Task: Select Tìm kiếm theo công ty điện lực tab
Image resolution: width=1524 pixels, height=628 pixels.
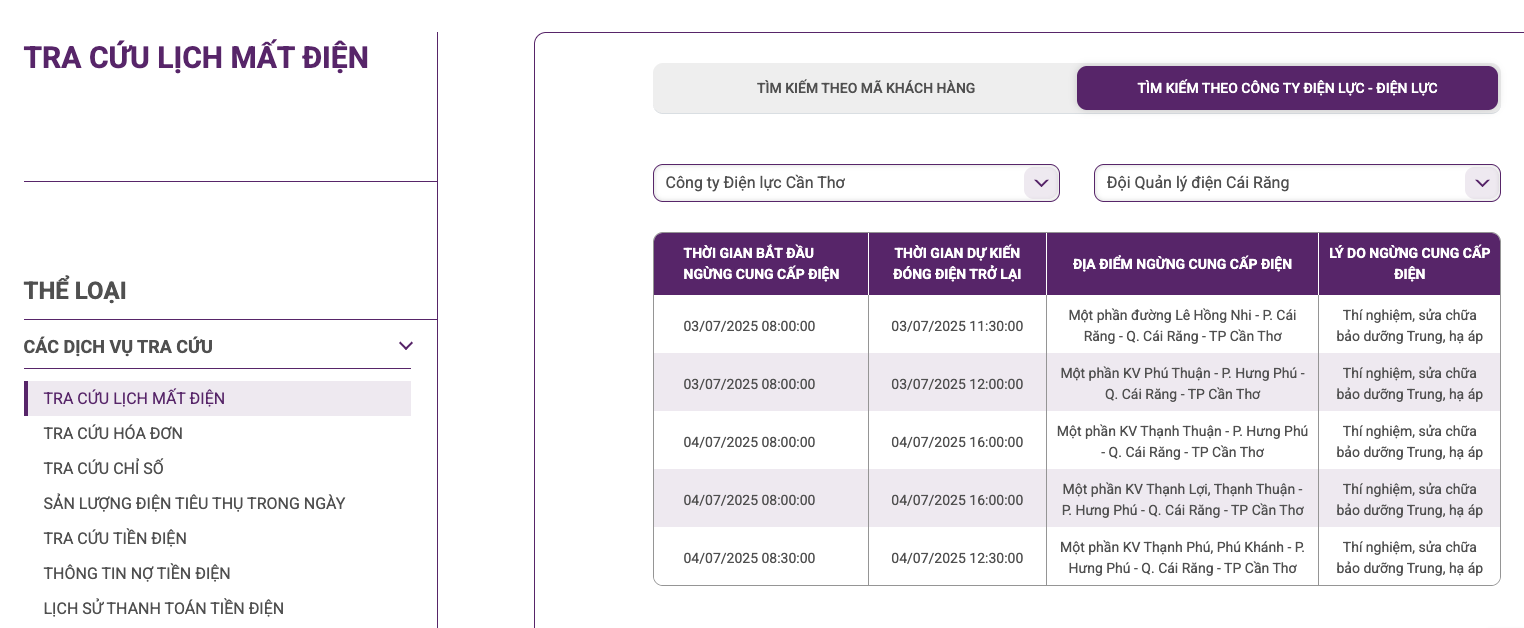Action: tap(1287, 88)
